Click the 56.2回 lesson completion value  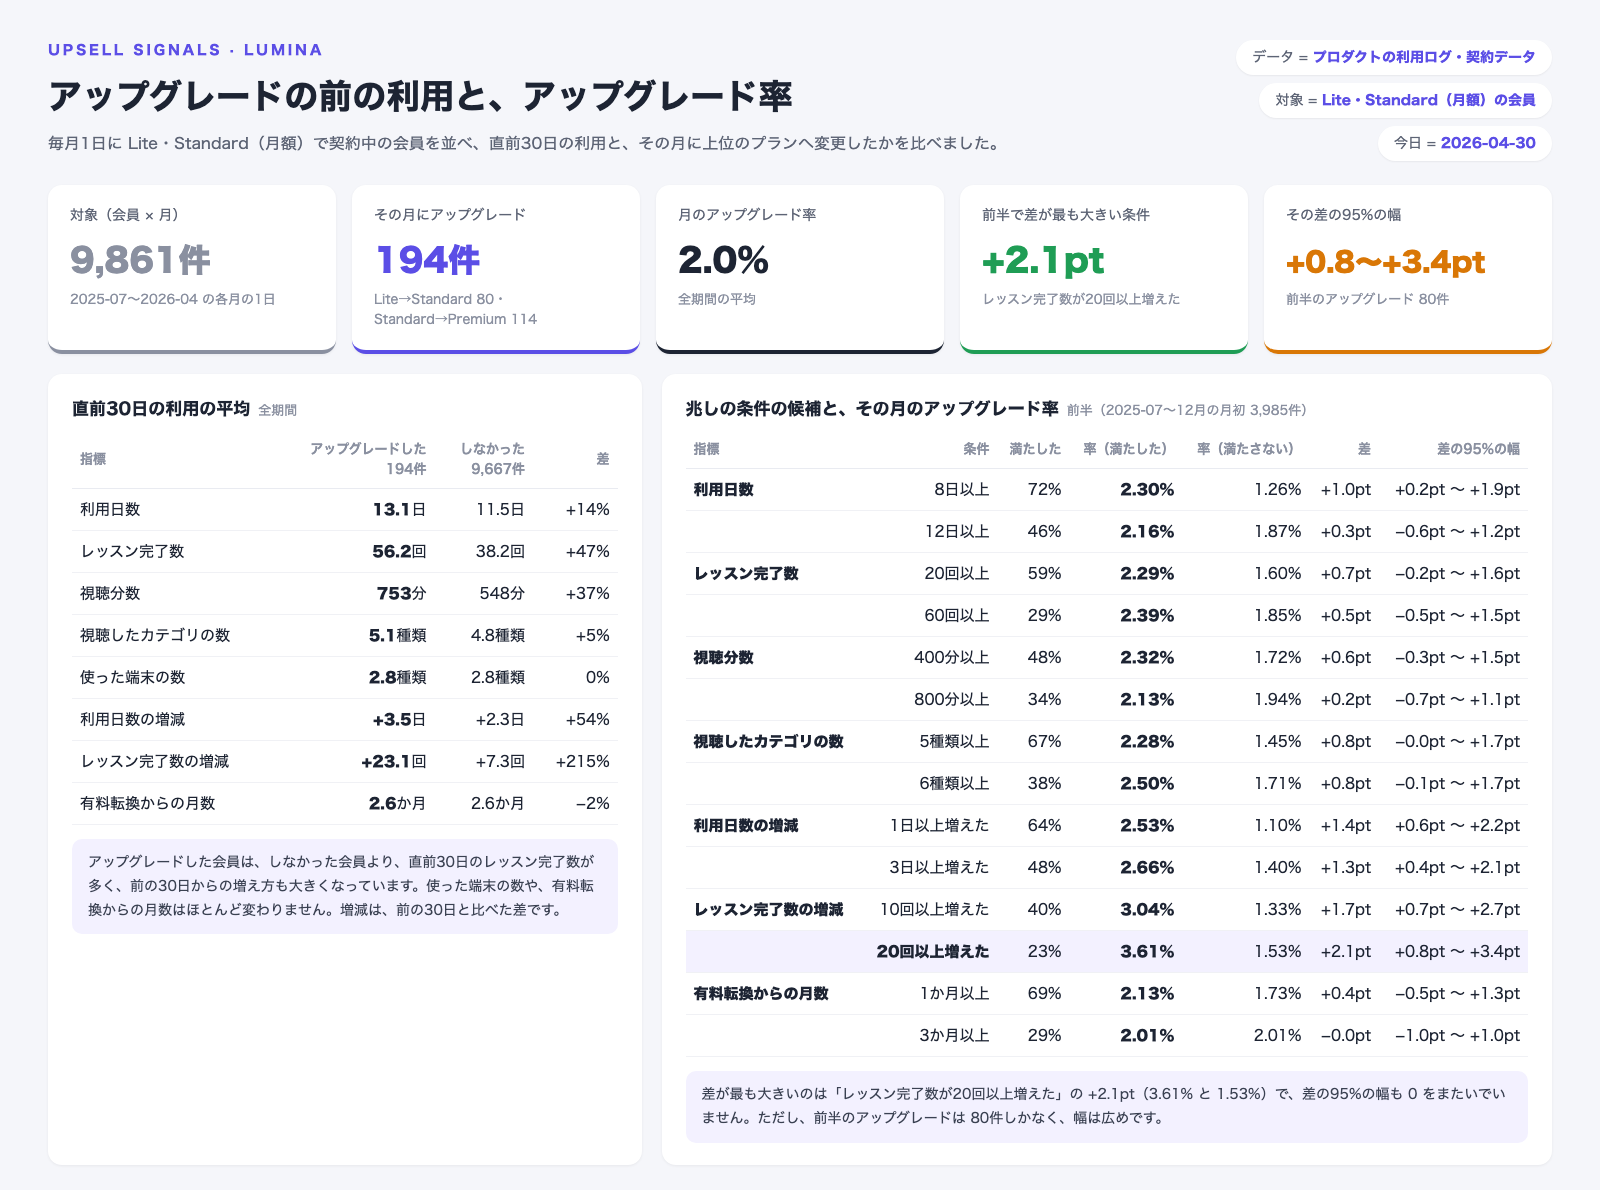point(399,552)
